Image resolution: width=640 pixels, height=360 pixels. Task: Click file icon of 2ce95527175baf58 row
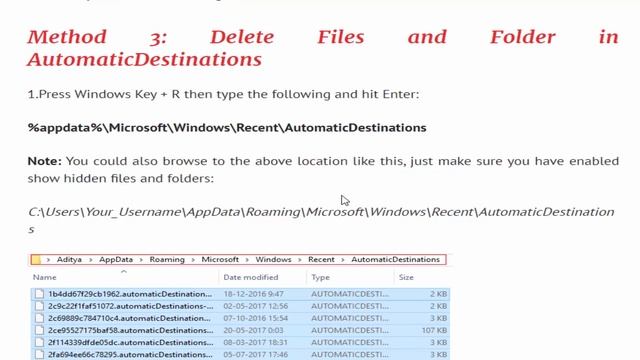pos(39,330)
